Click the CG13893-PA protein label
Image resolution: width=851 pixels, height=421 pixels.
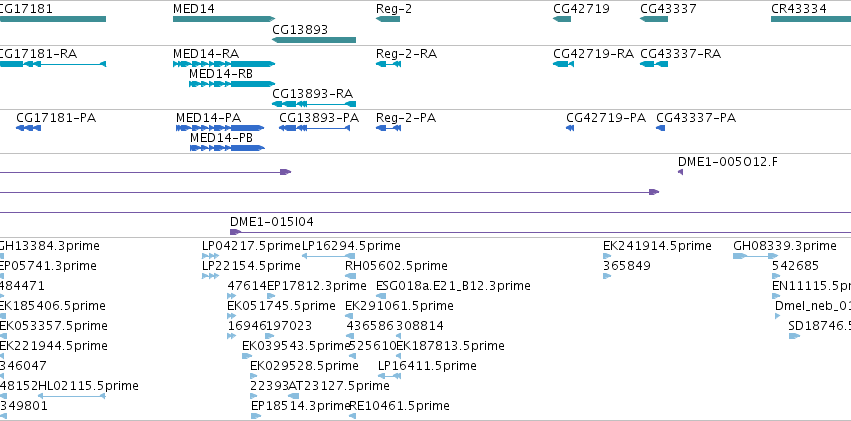[319, 118]
